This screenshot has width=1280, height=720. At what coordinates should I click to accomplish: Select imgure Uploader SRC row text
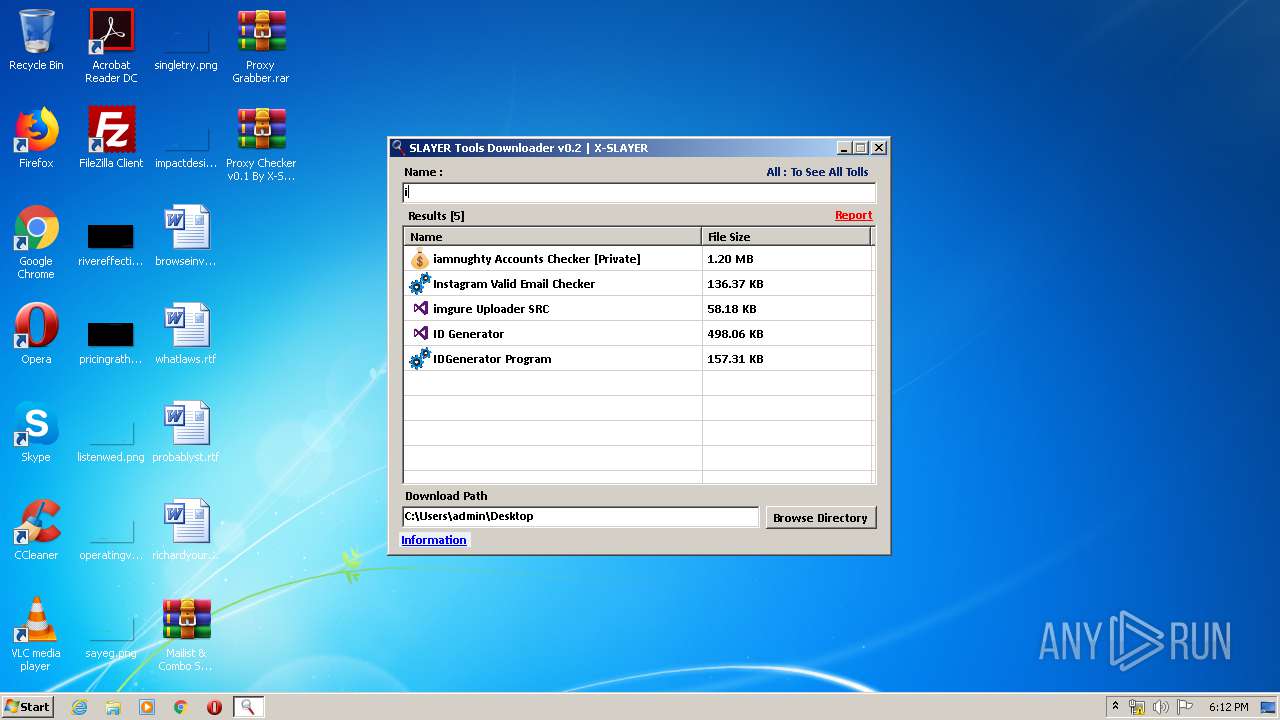(x=491, y=309)
